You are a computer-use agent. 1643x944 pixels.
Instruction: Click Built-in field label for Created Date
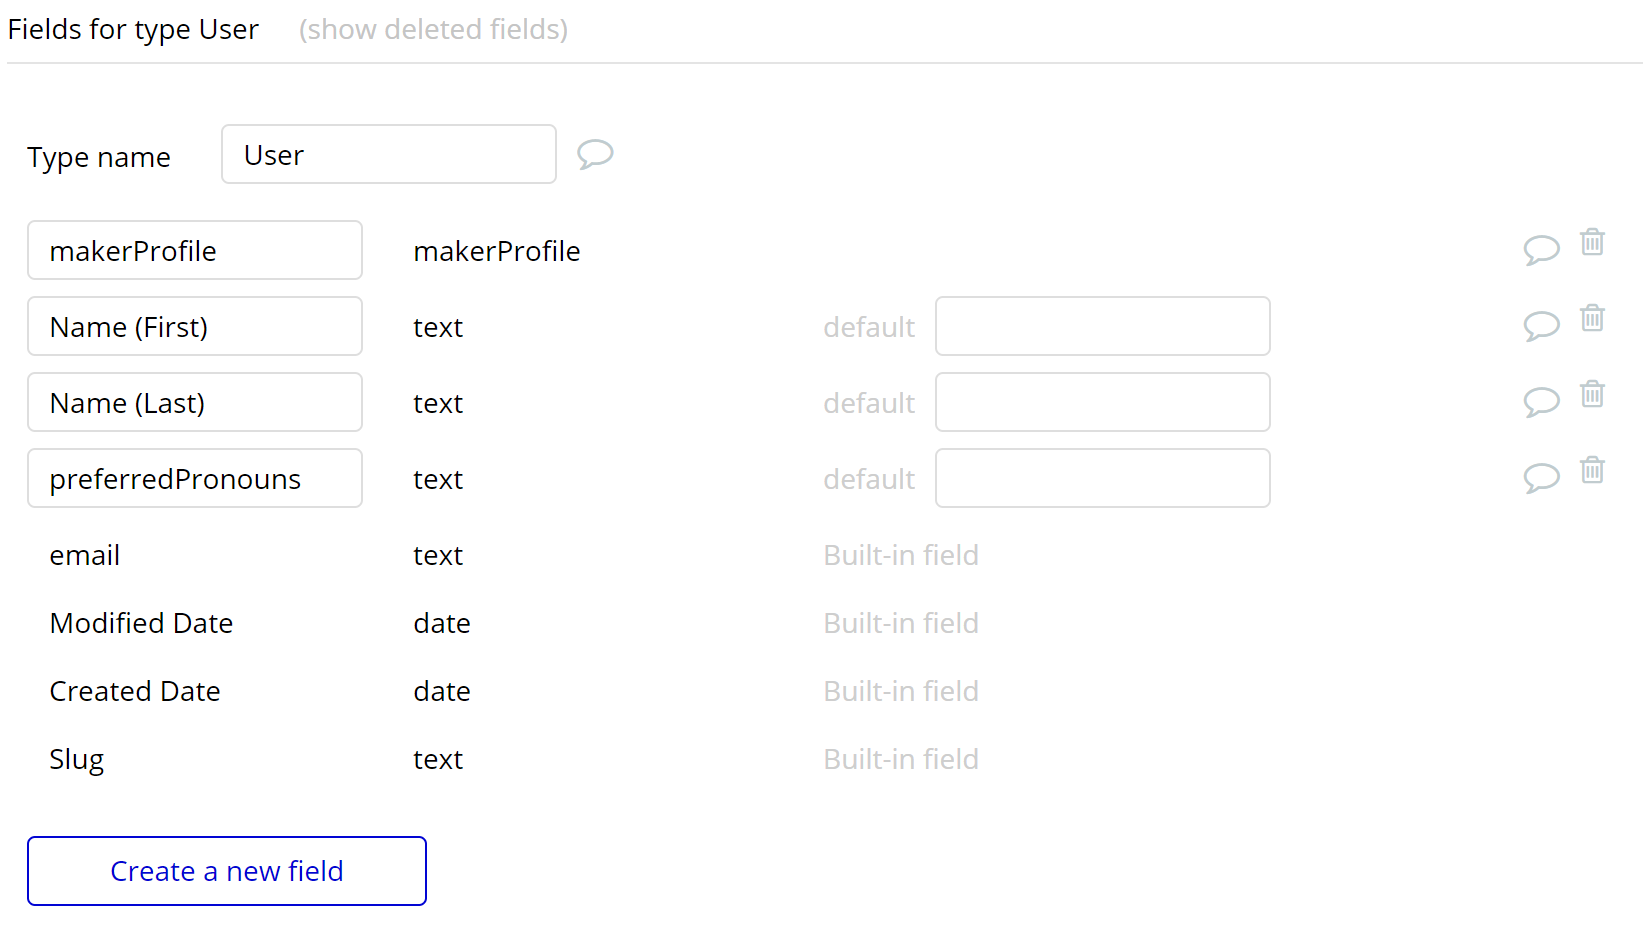point(901,691)
